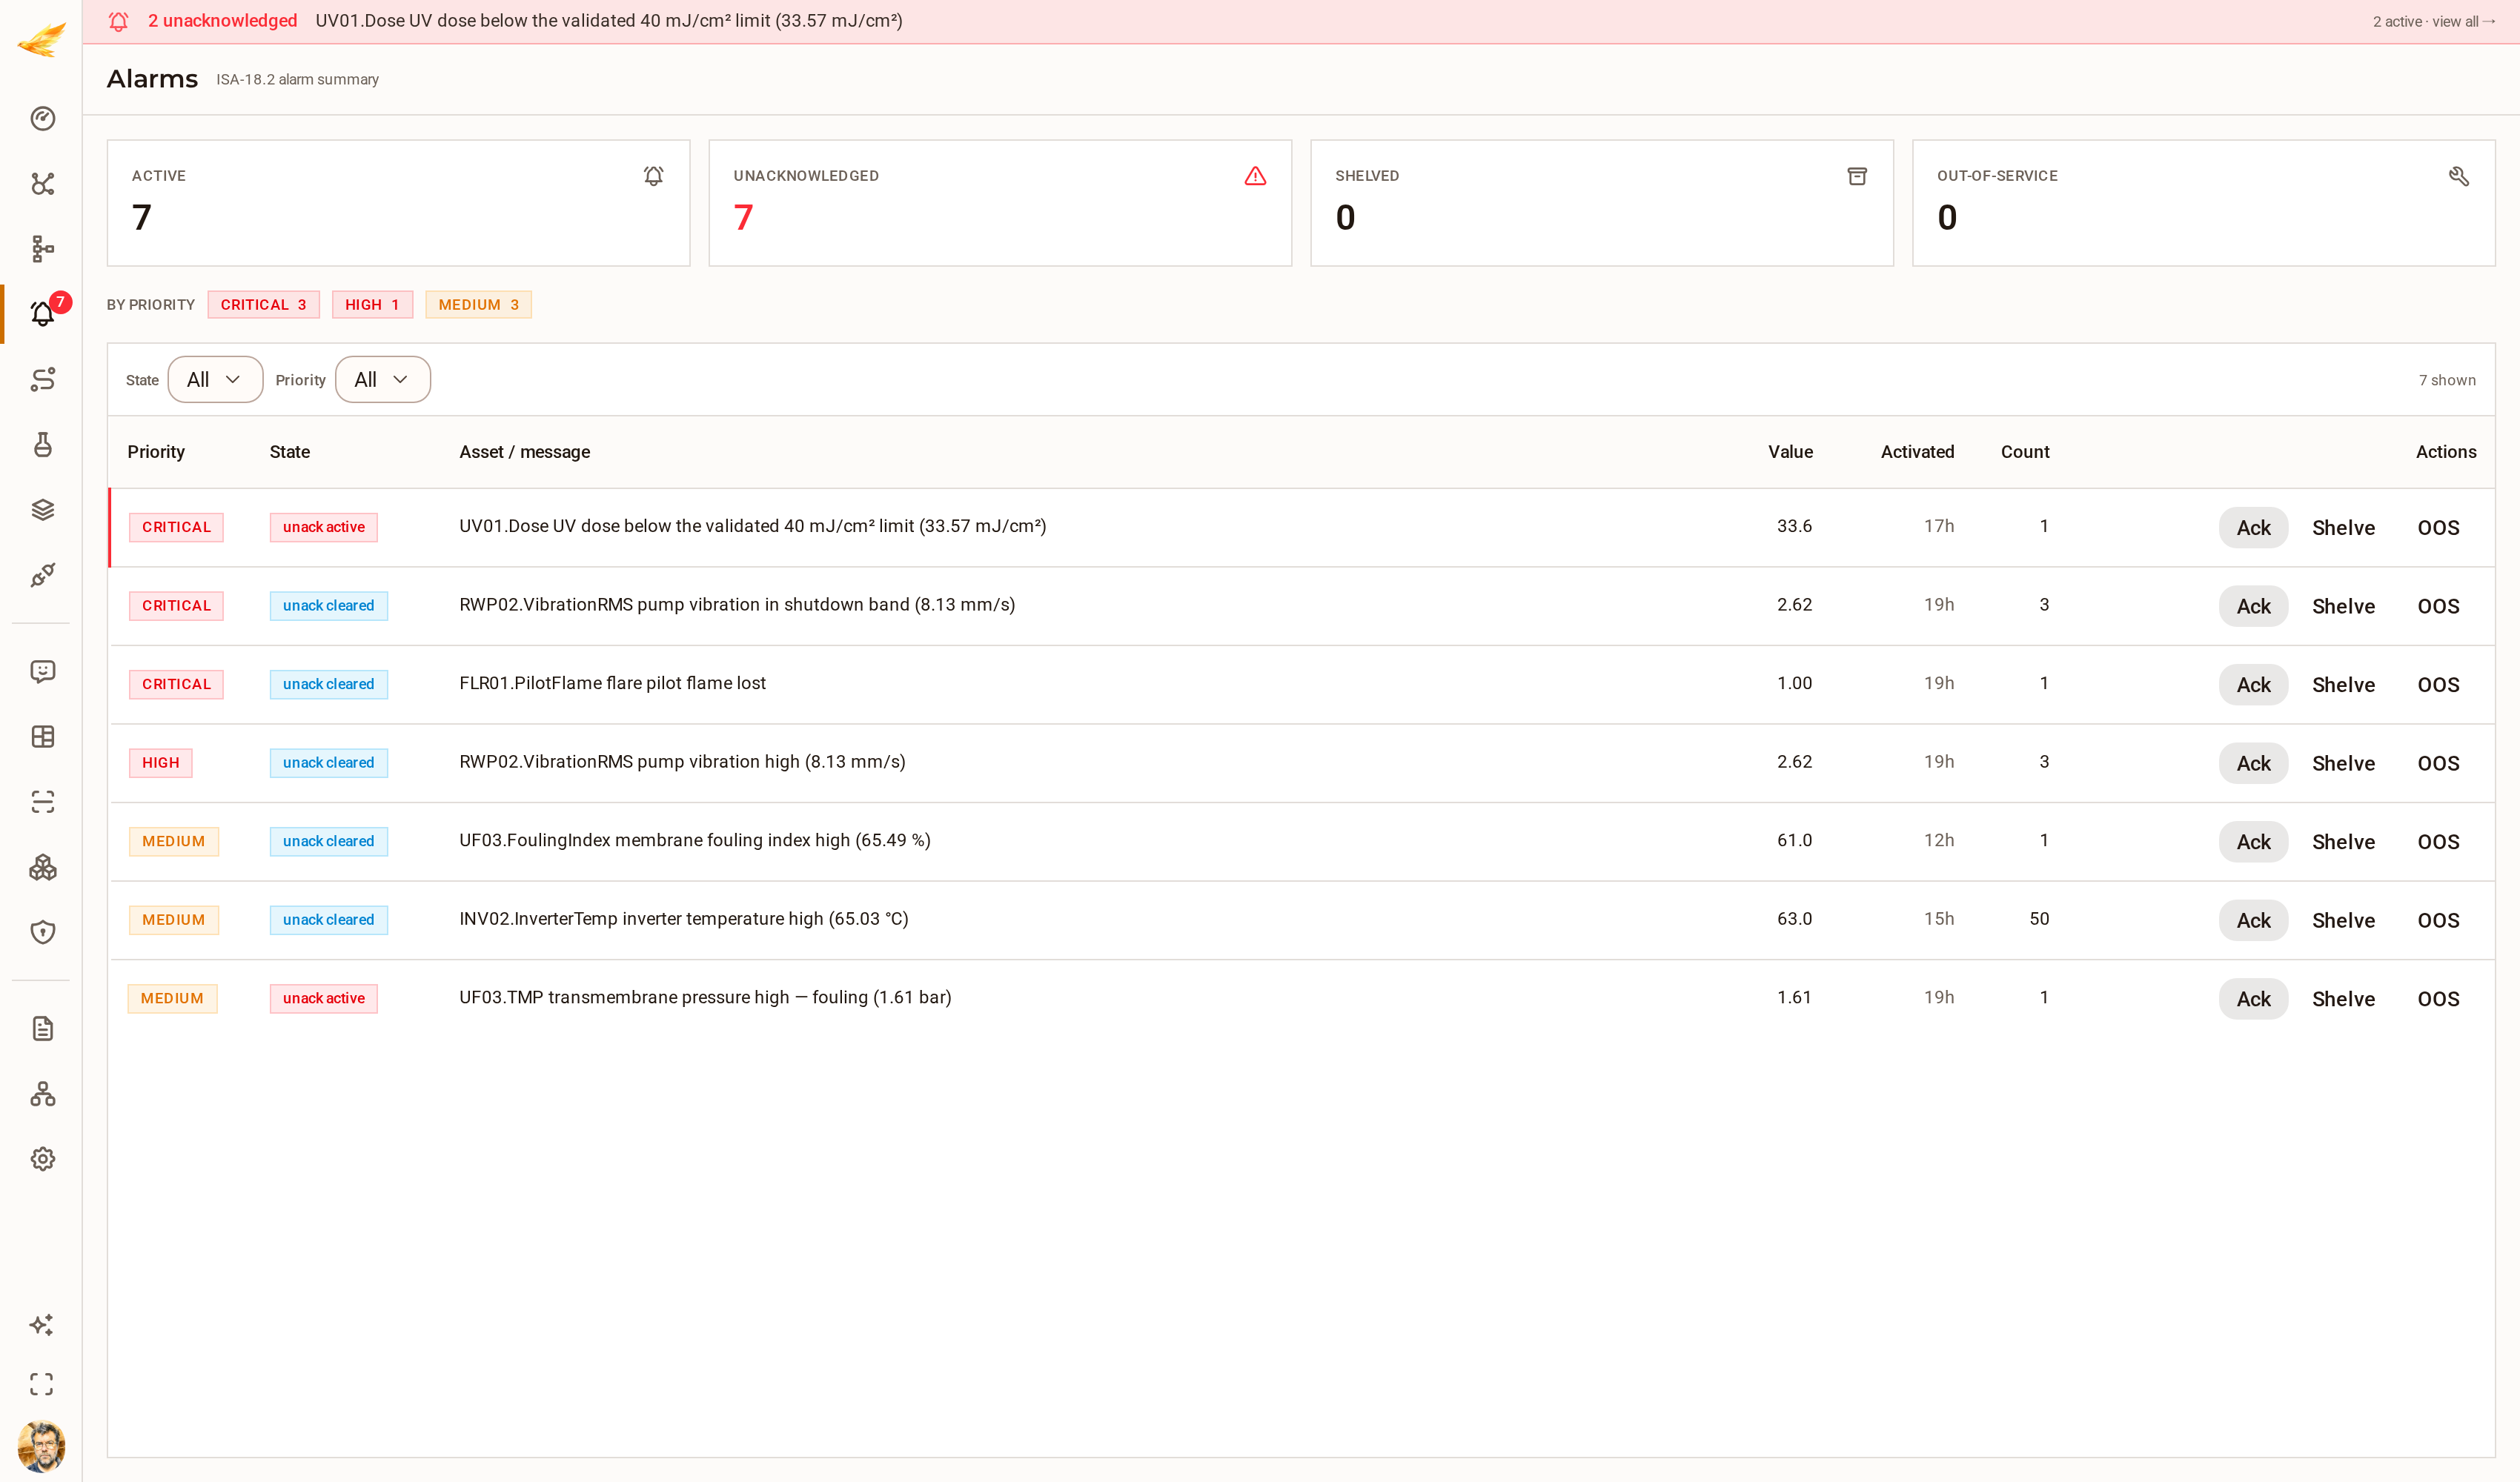
Task: Filter by the CRITICAL 3 priority chip
Action: click(x=264, y=305)
